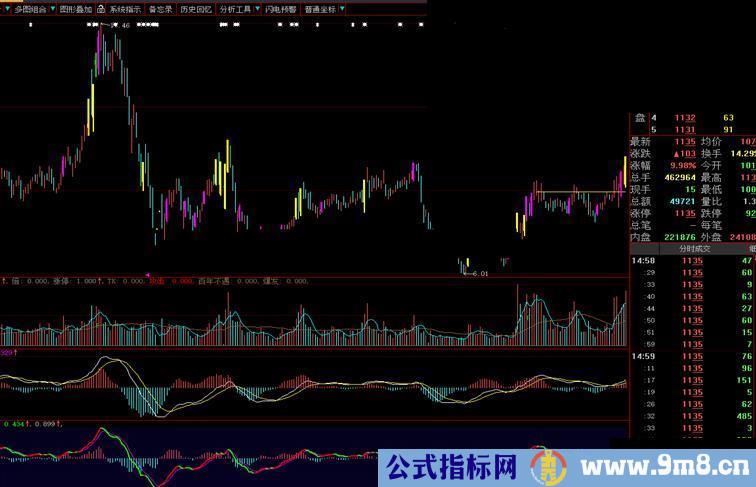Select the 14:58 tick trade row
The image size is (756, 487).
(693, 261)
